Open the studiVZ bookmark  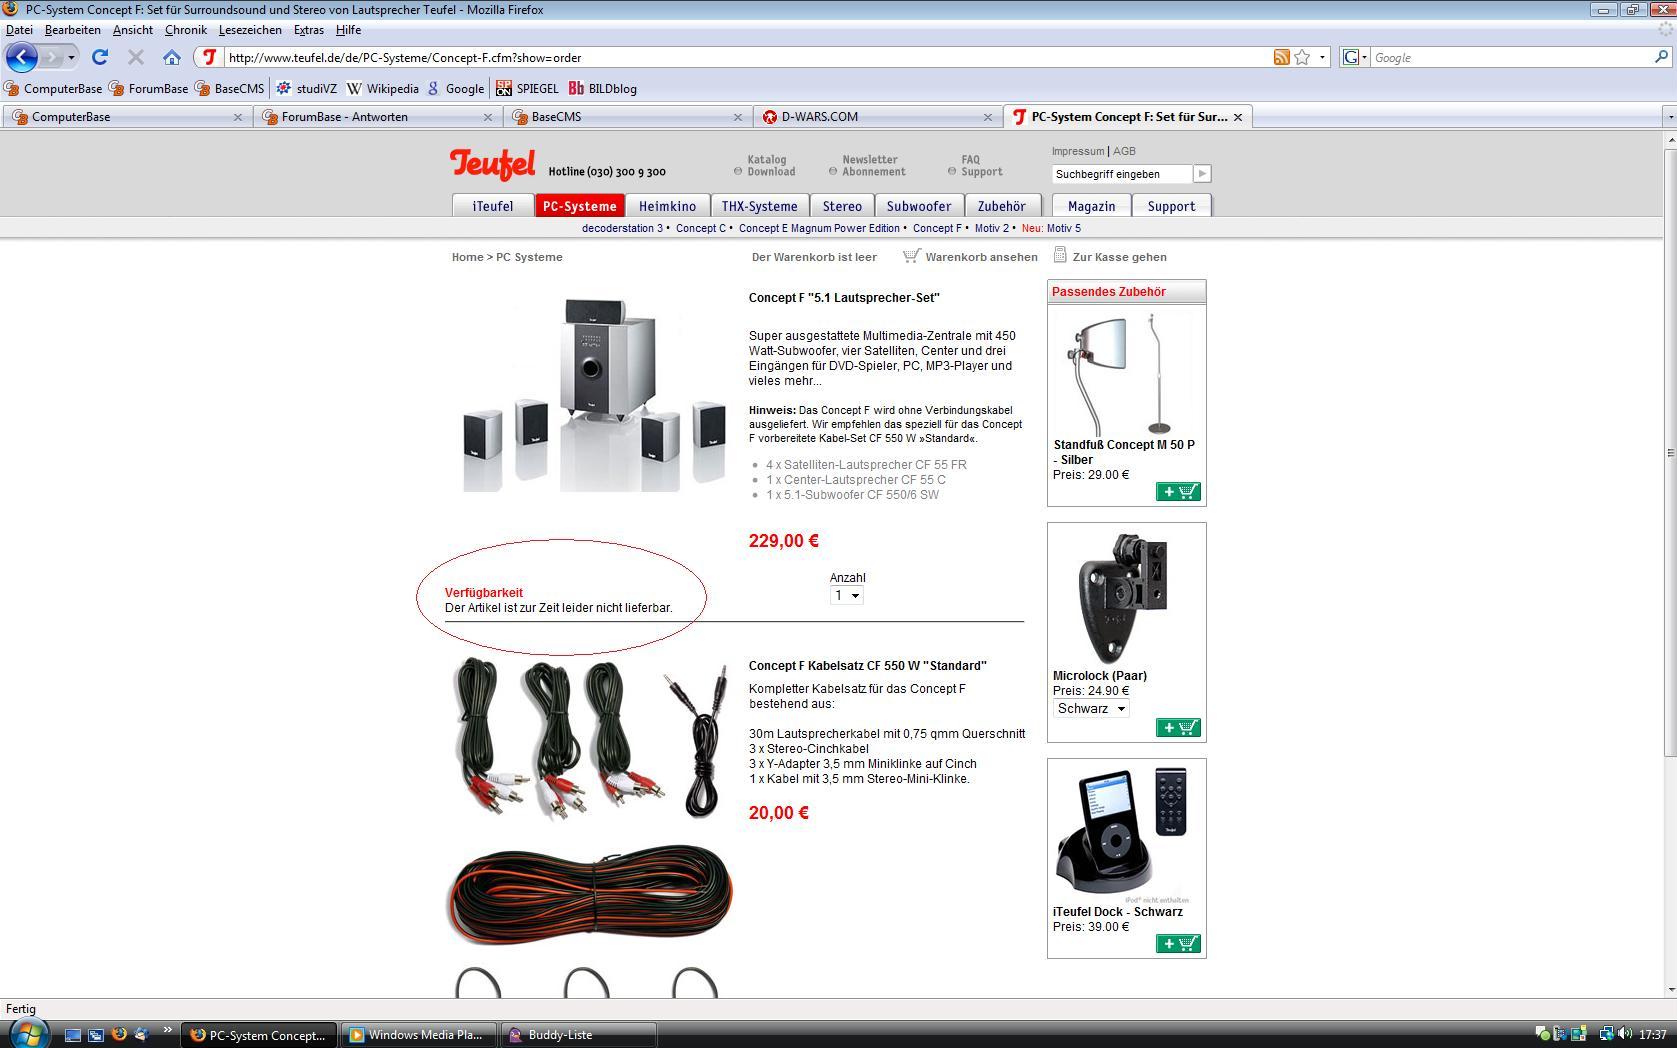tap(306, 88)
